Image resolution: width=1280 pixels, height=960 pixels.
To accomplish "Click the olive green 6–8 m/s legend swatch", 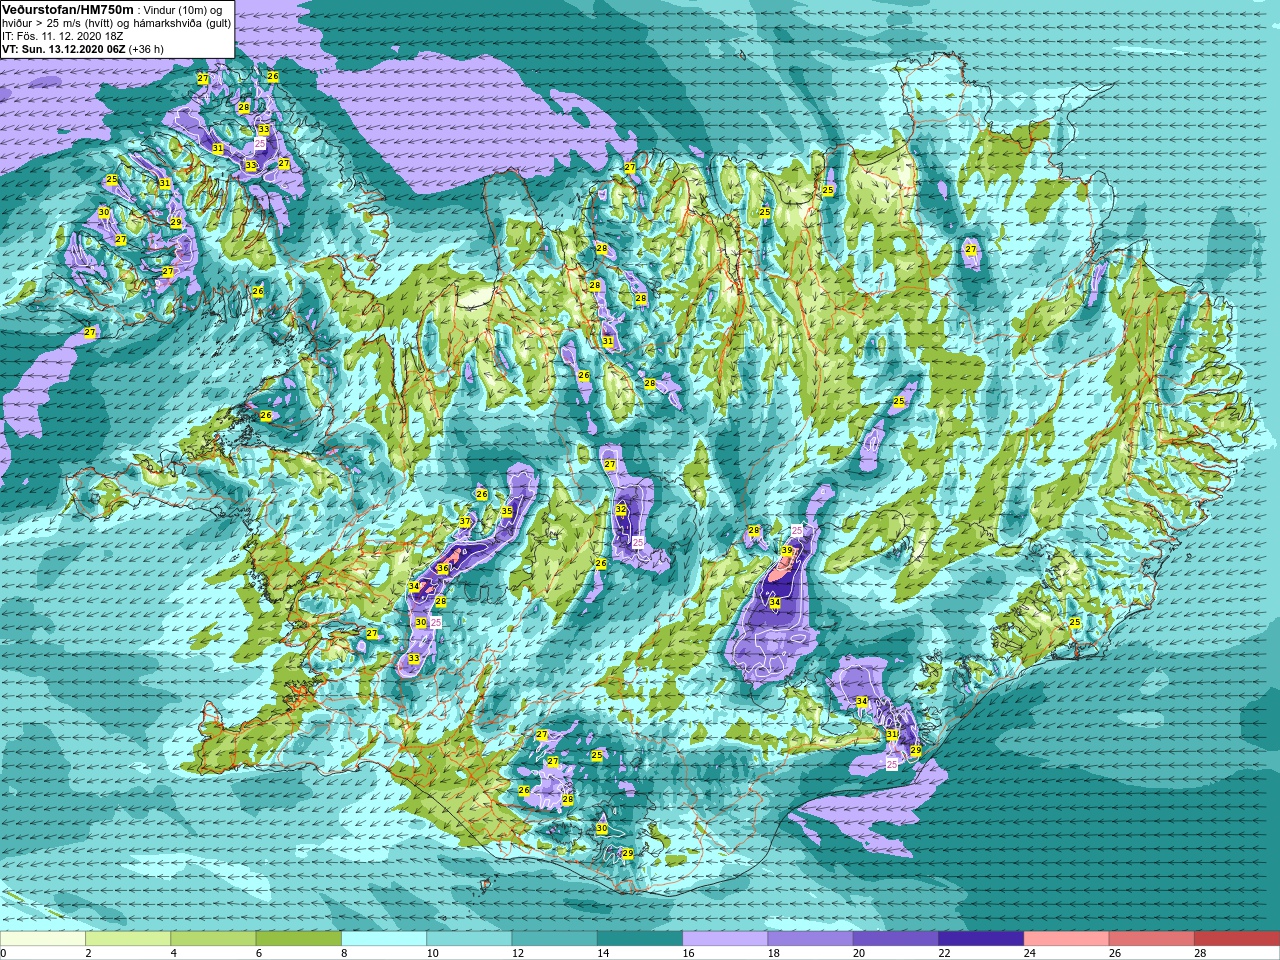I will pyautogui.click(x=299, y=939).
